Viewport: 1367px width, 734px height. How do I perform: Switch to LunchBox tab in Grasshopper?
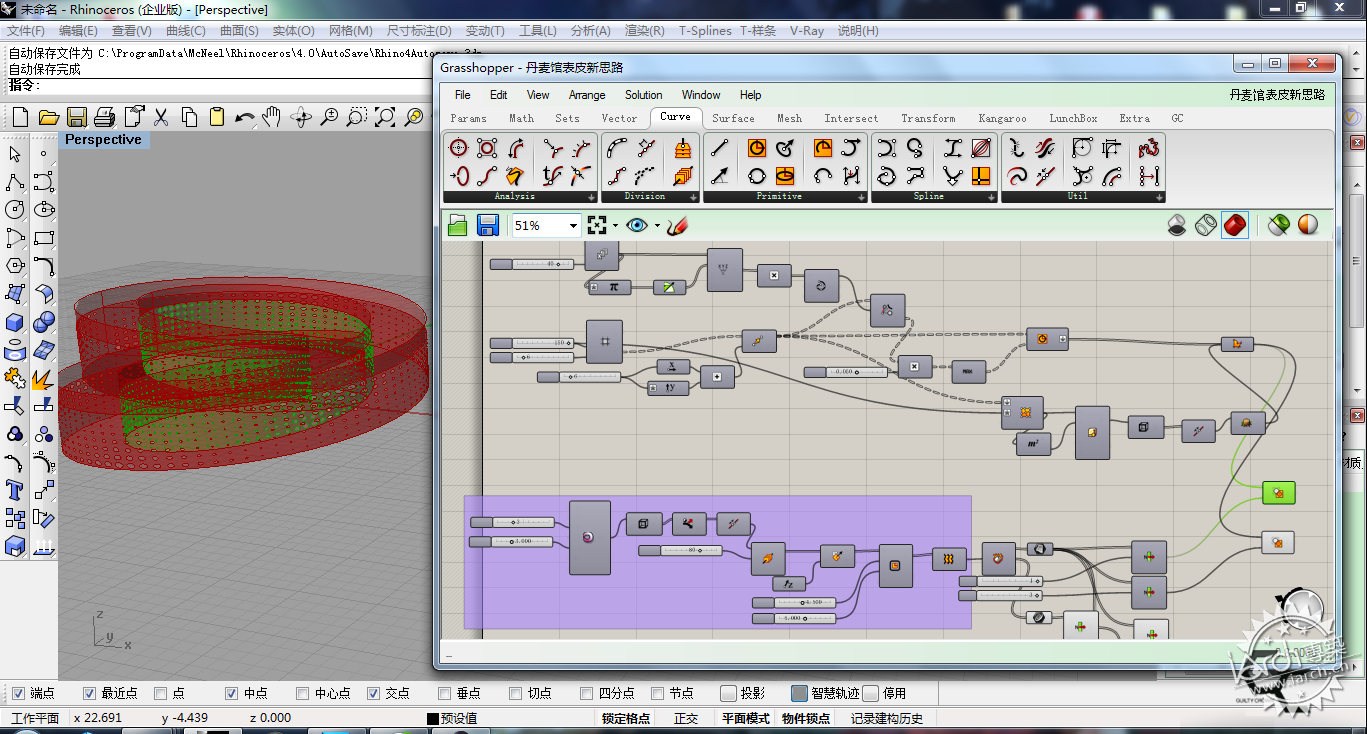[x=1073, y=118]
